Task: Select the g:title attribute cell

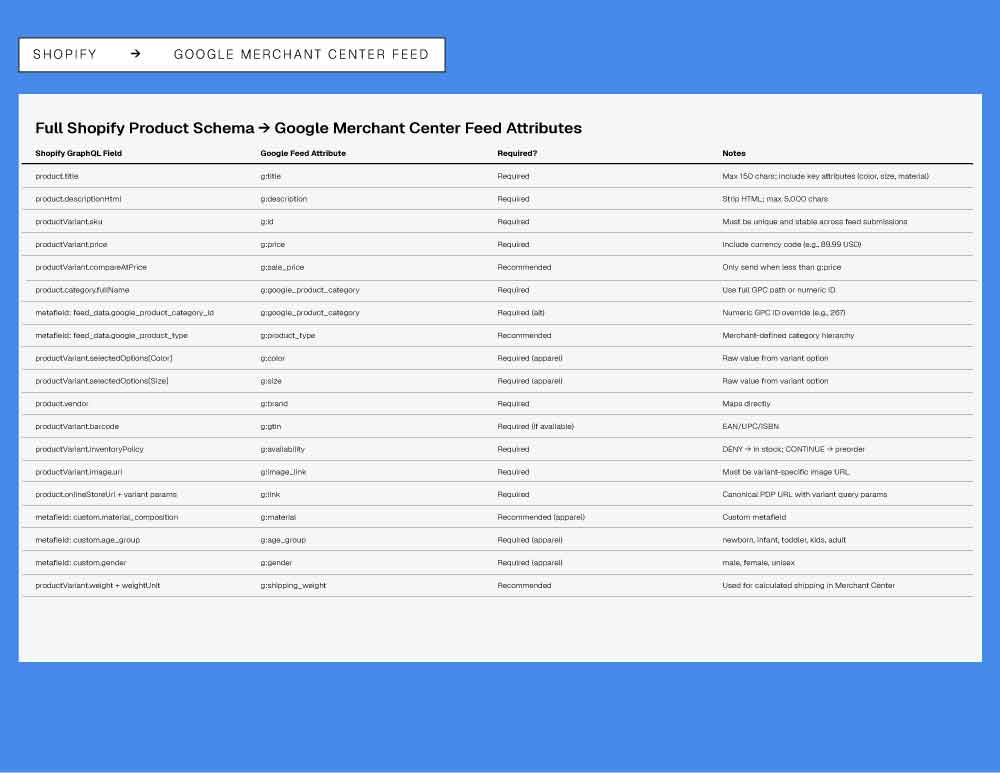Action: (270, 176)
